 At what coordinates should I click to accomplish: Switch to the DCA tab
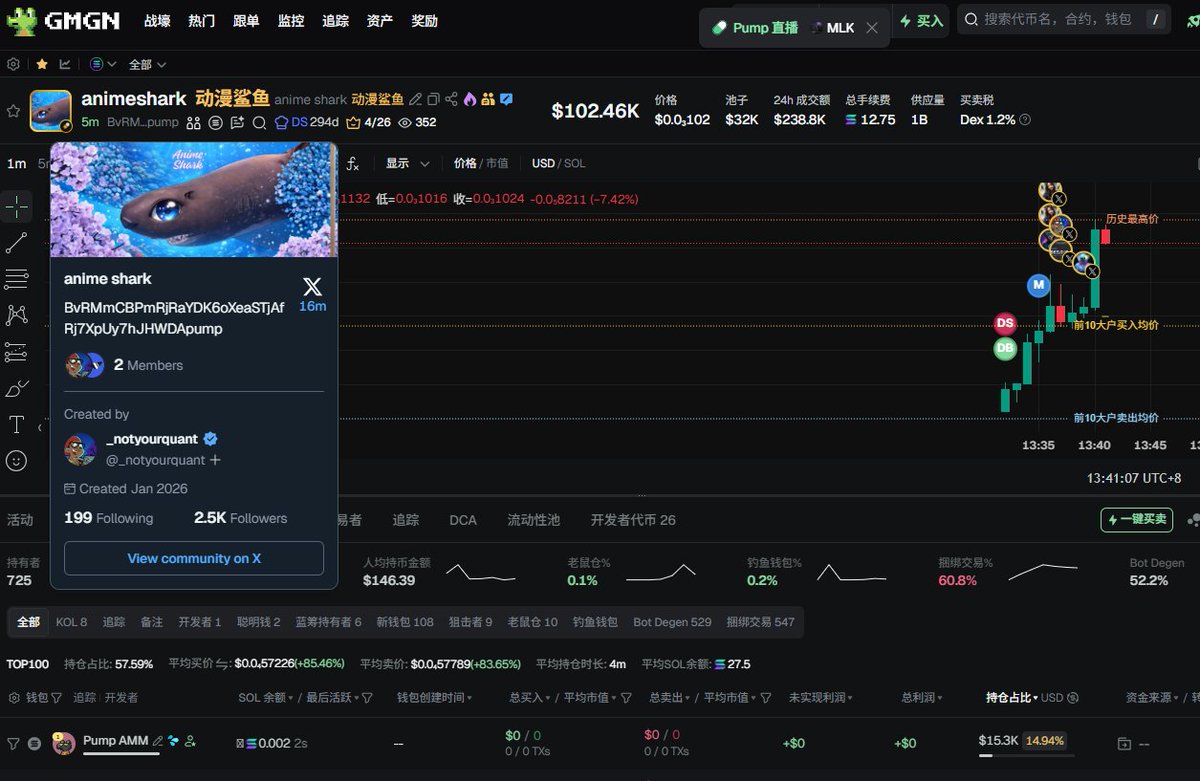pyautogui.click(x=463, y=520)
